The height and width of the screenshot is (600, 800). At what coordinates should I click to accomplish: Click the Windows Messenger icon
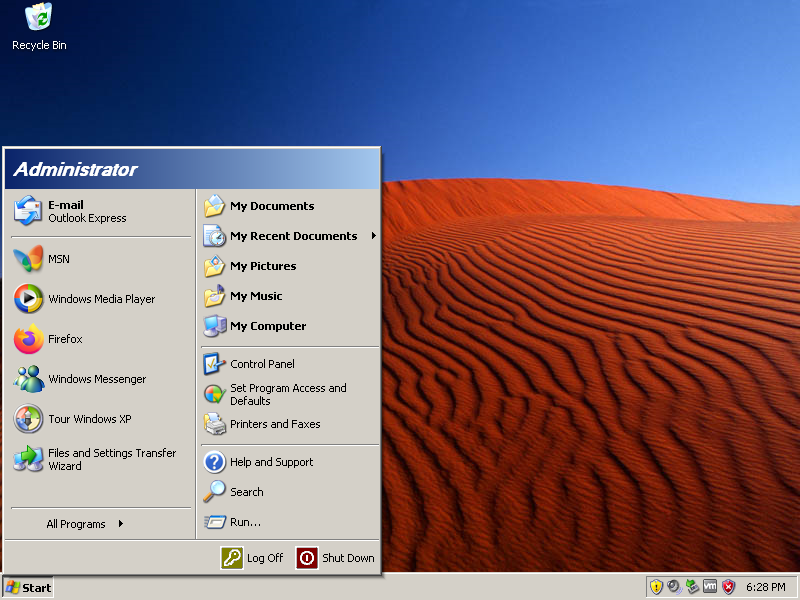point(28,379)
